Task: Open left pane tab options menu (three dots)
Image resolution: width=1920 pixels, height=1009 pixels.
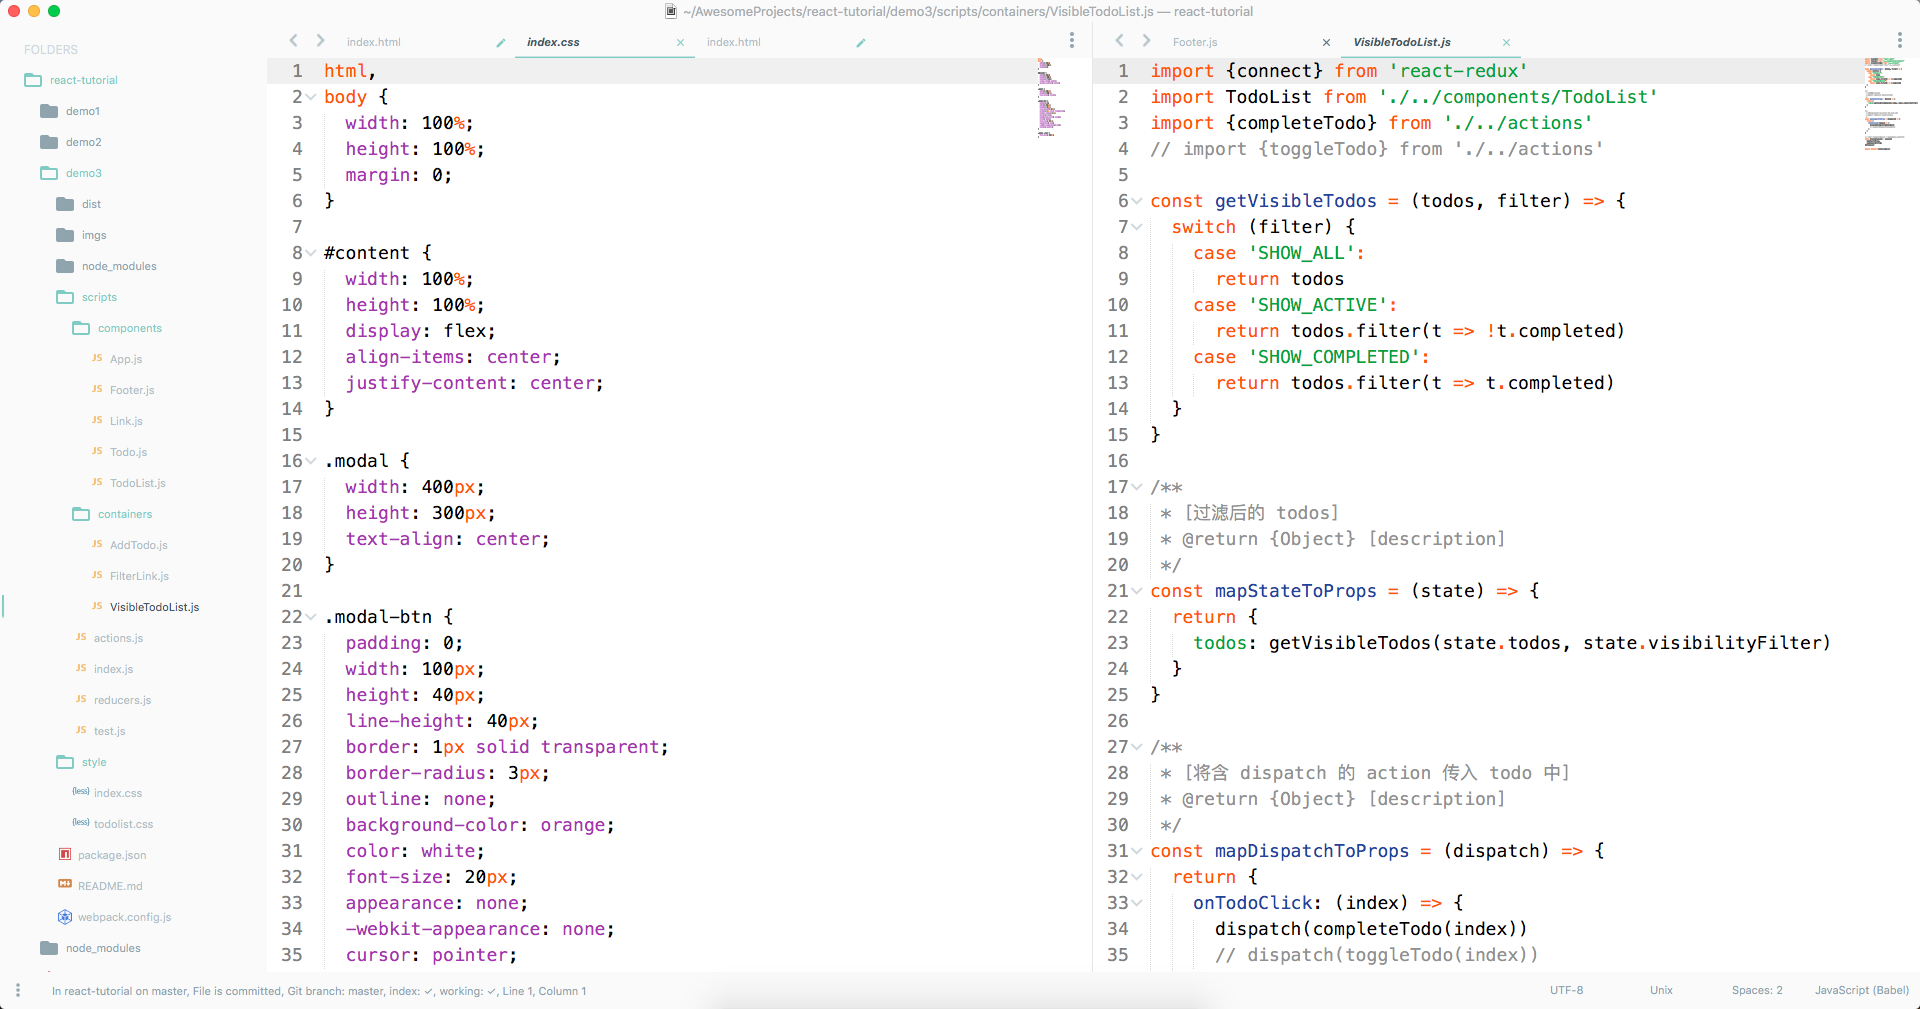Action: click(x=1072, y=40)
